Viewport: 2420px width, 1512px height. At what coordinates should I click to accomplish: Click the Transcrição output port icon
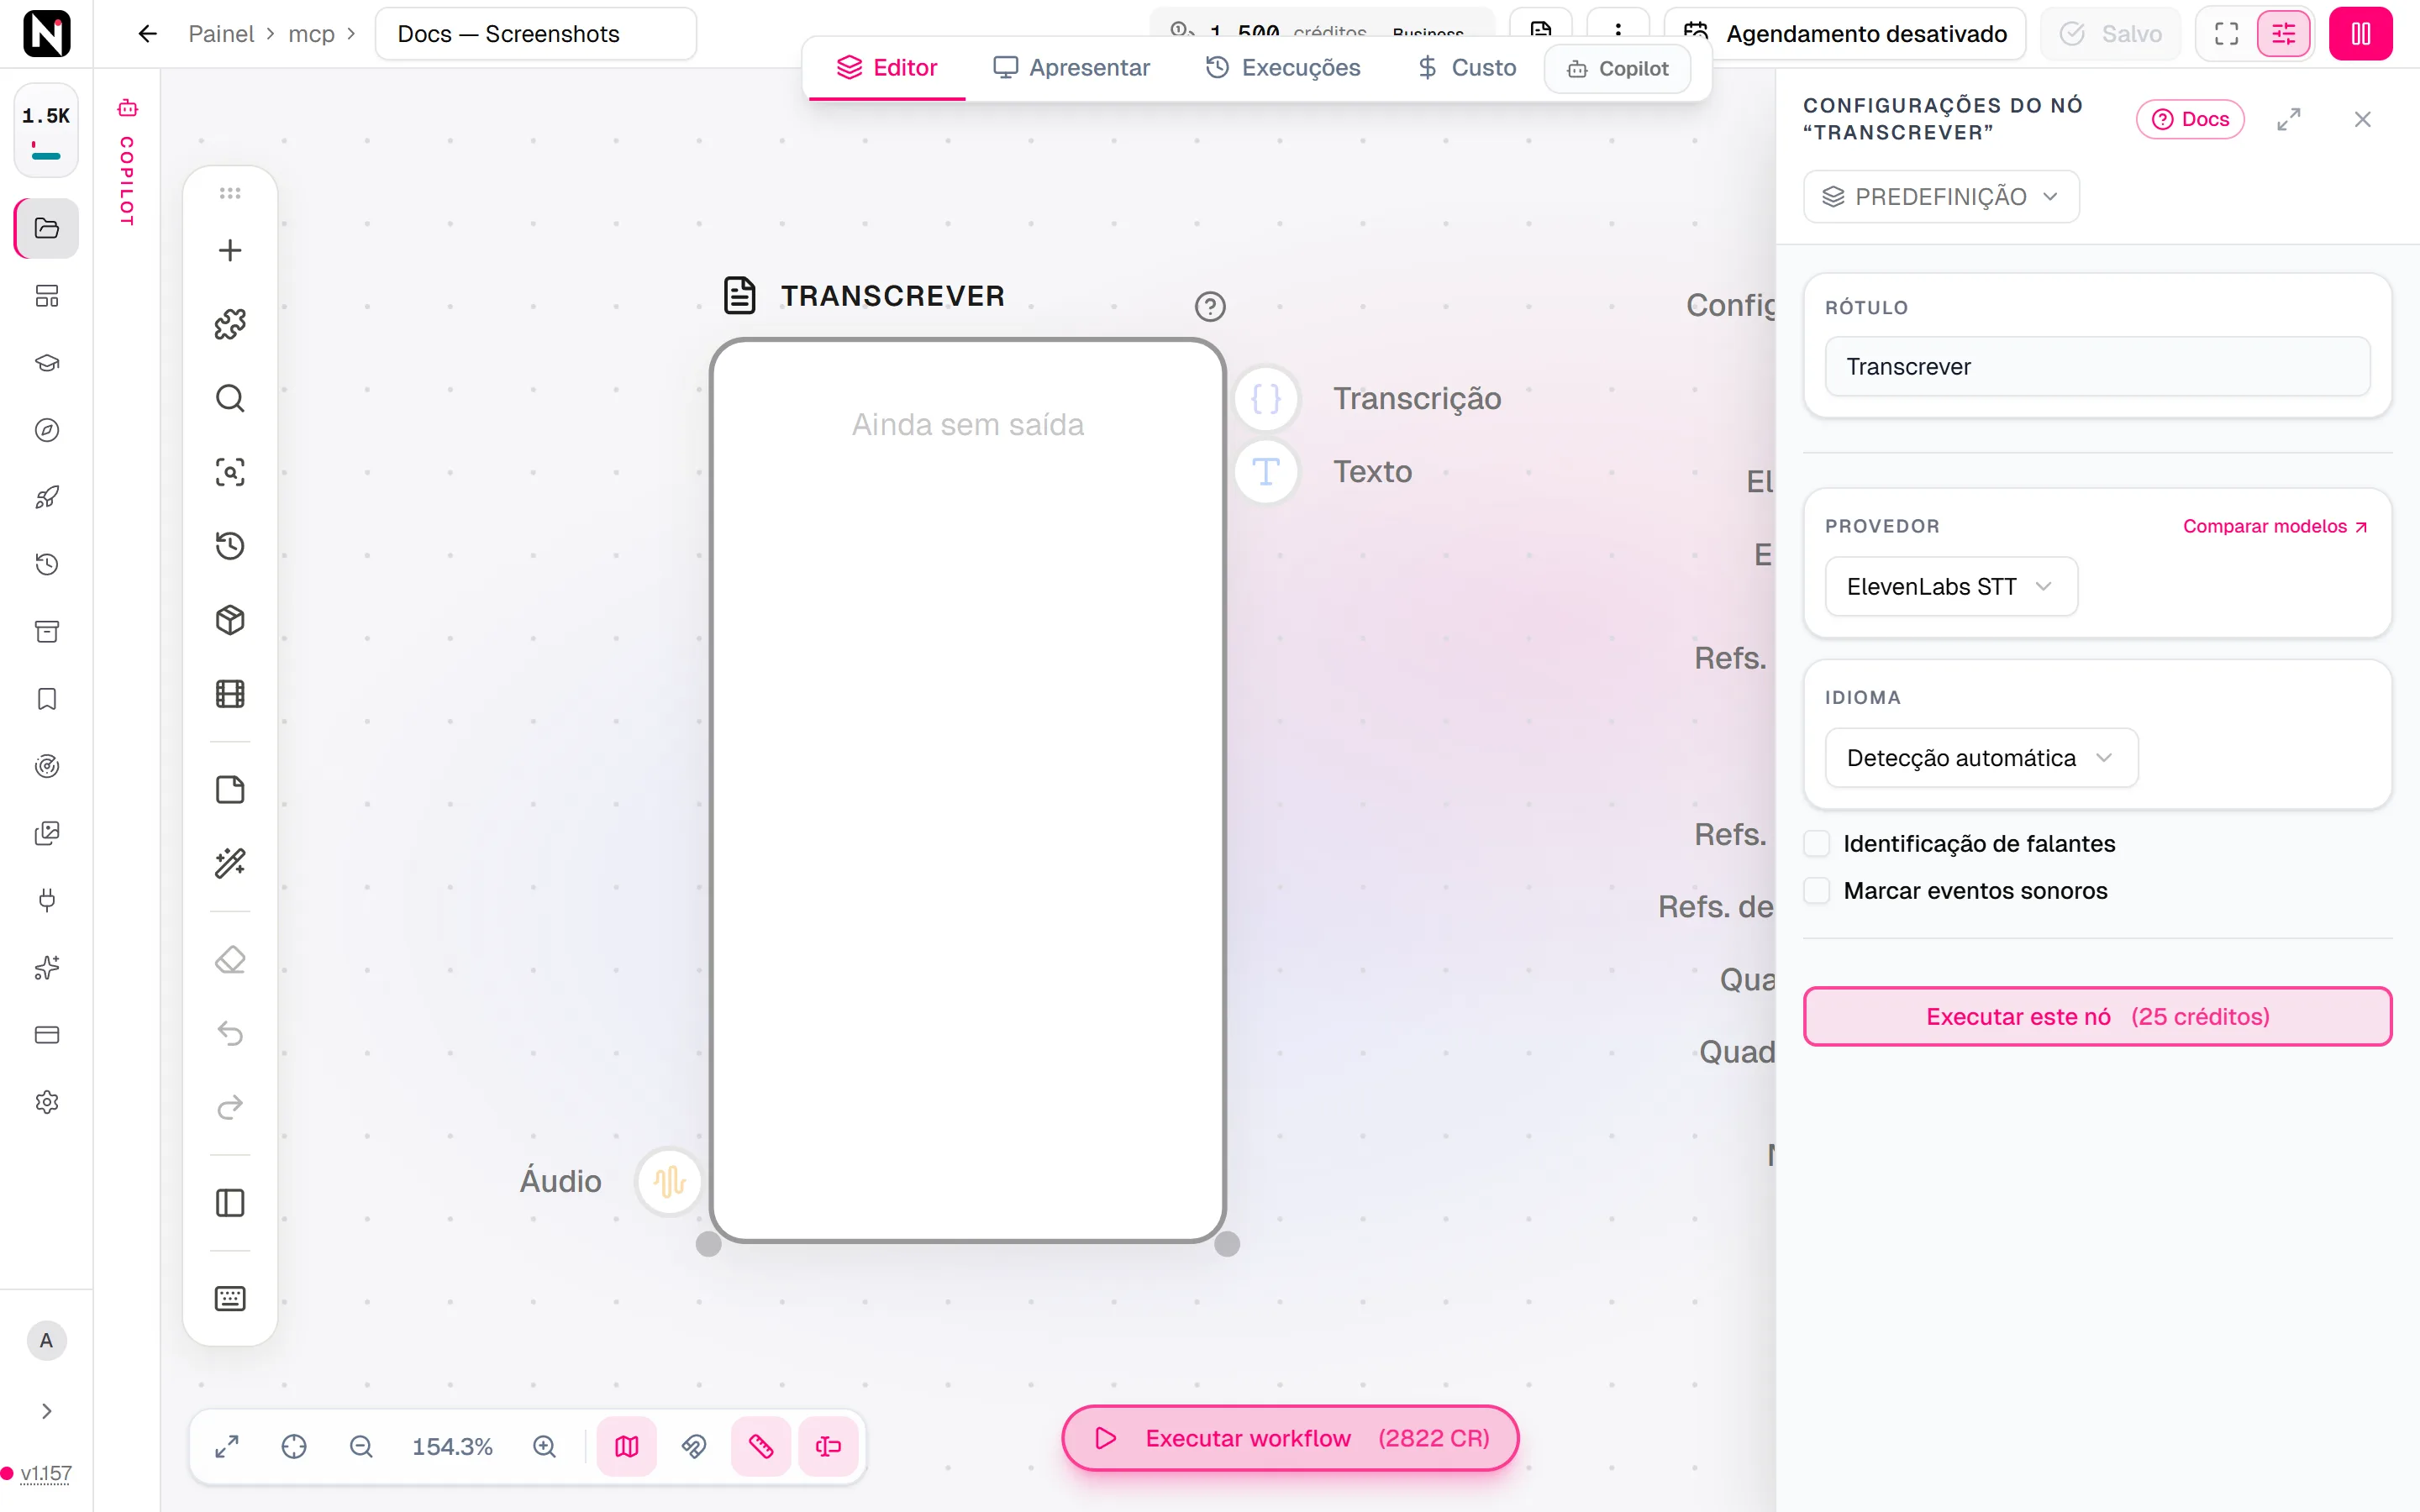click(1266, 398)
